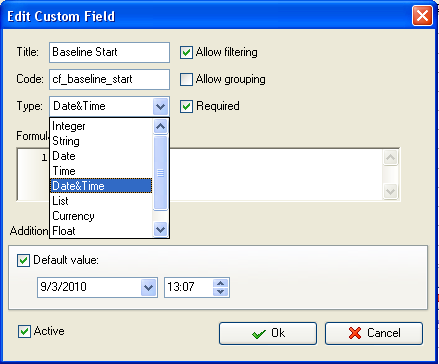The width and height of the screenshot is (439, 364).
Task: Pick Currency from the type list
Action: 101,216
